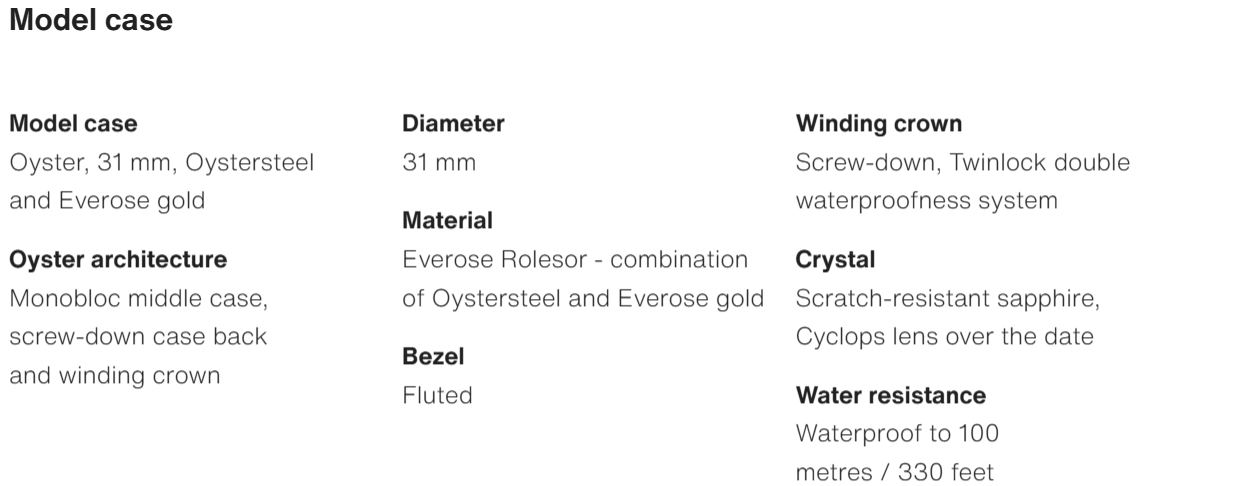Select the Oyster architecture label
The image size is (1245, 486).
[x=118, y=260]
